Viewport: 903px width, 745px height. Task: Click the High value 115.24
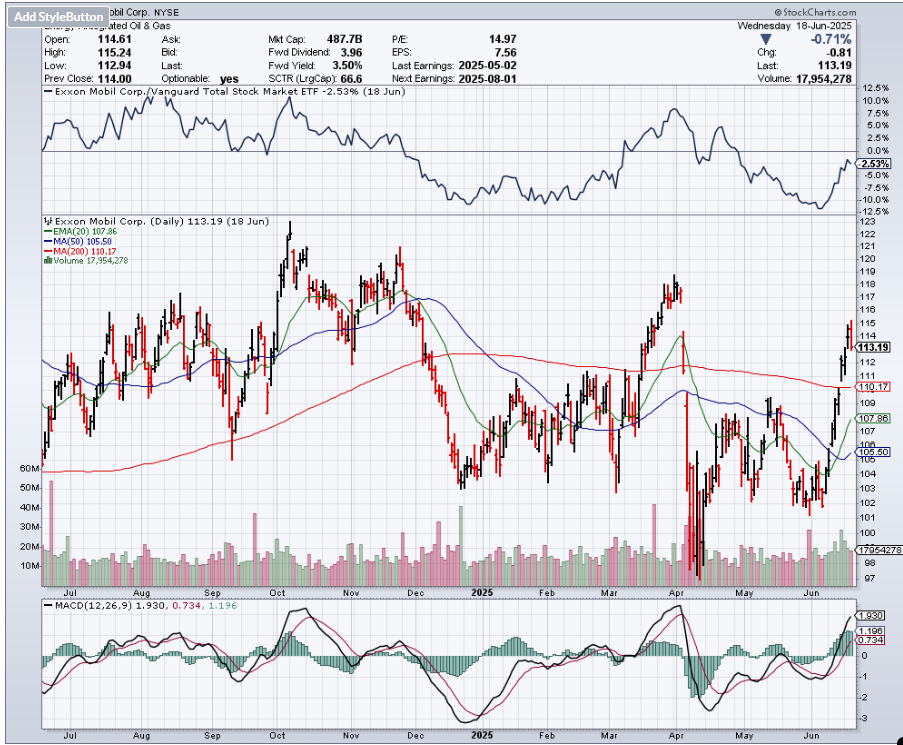click(114, 52)
